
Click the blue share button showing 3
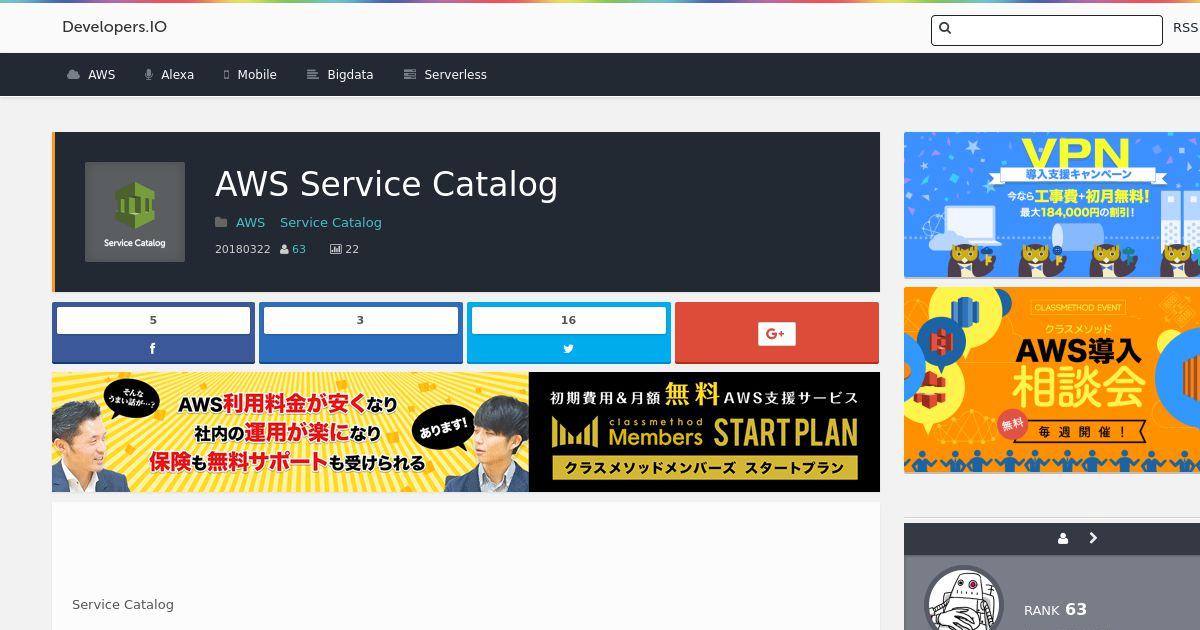tap(361, 333)
